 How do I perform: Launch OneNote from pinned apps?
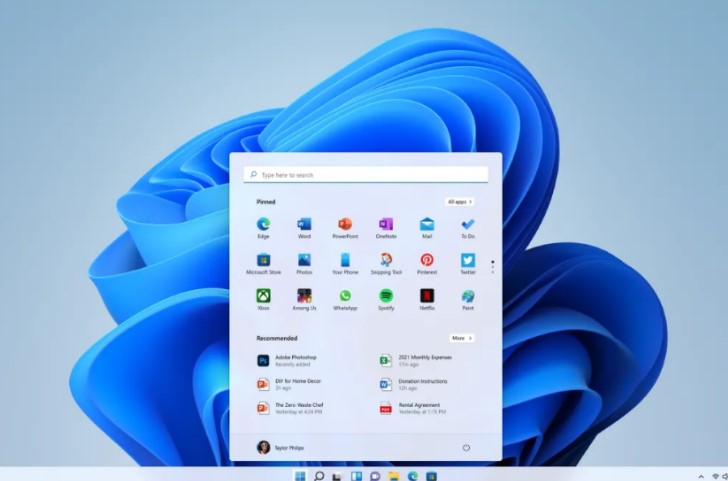[386, 225]
